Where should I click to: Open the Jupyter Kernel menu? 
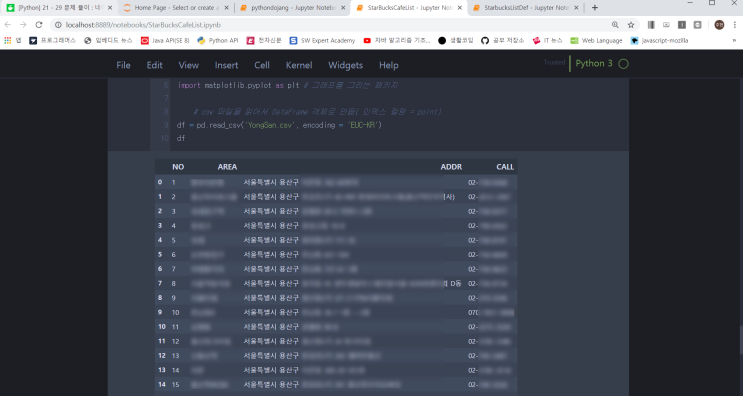click(x=299, y=65)
